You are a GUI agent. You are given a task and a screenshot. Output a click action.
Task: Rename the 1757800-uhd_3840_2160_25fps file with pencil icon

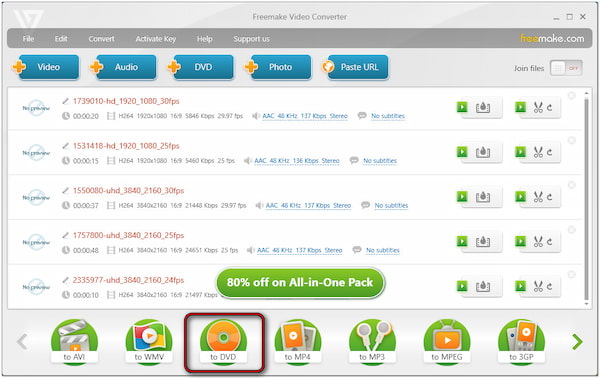tap(65, 235)
